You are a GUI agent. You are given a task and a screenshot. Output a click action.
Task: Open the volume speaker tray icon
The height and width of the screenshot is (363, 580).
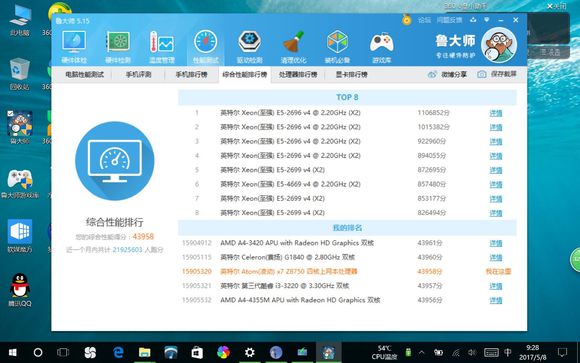point(472,352)
